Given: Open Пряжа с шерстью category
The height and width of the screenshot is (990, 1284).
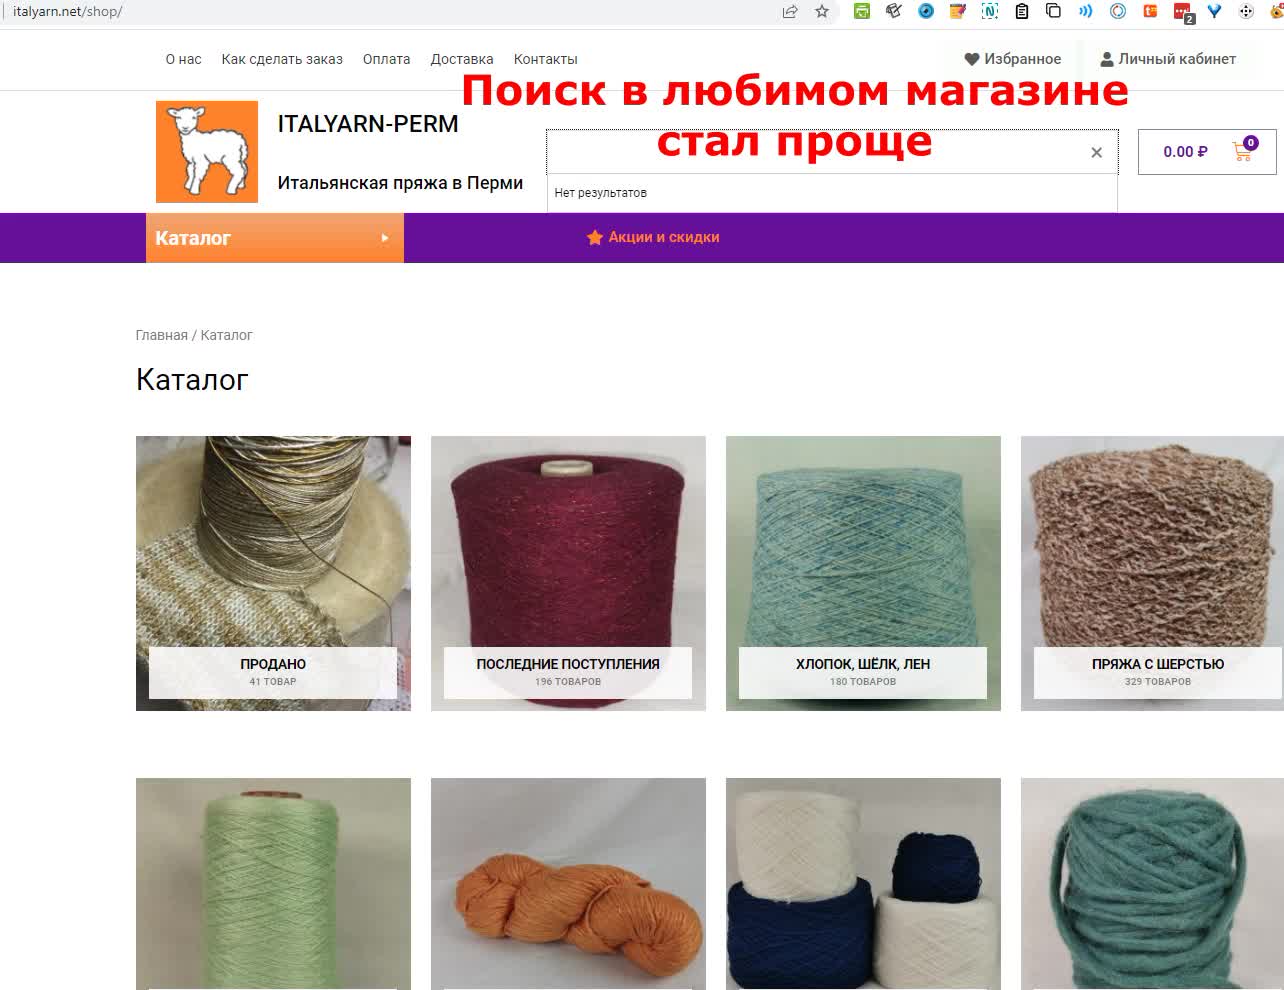Looking at the screenshot, I should (1152, 573).
